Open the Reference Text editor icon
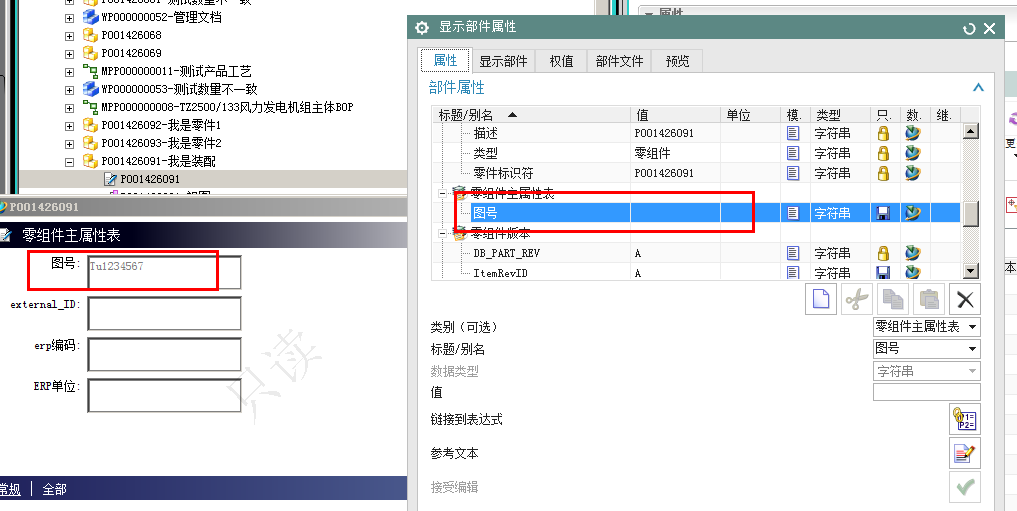This screenshot has width=1017, height=511. pos(964,453)
